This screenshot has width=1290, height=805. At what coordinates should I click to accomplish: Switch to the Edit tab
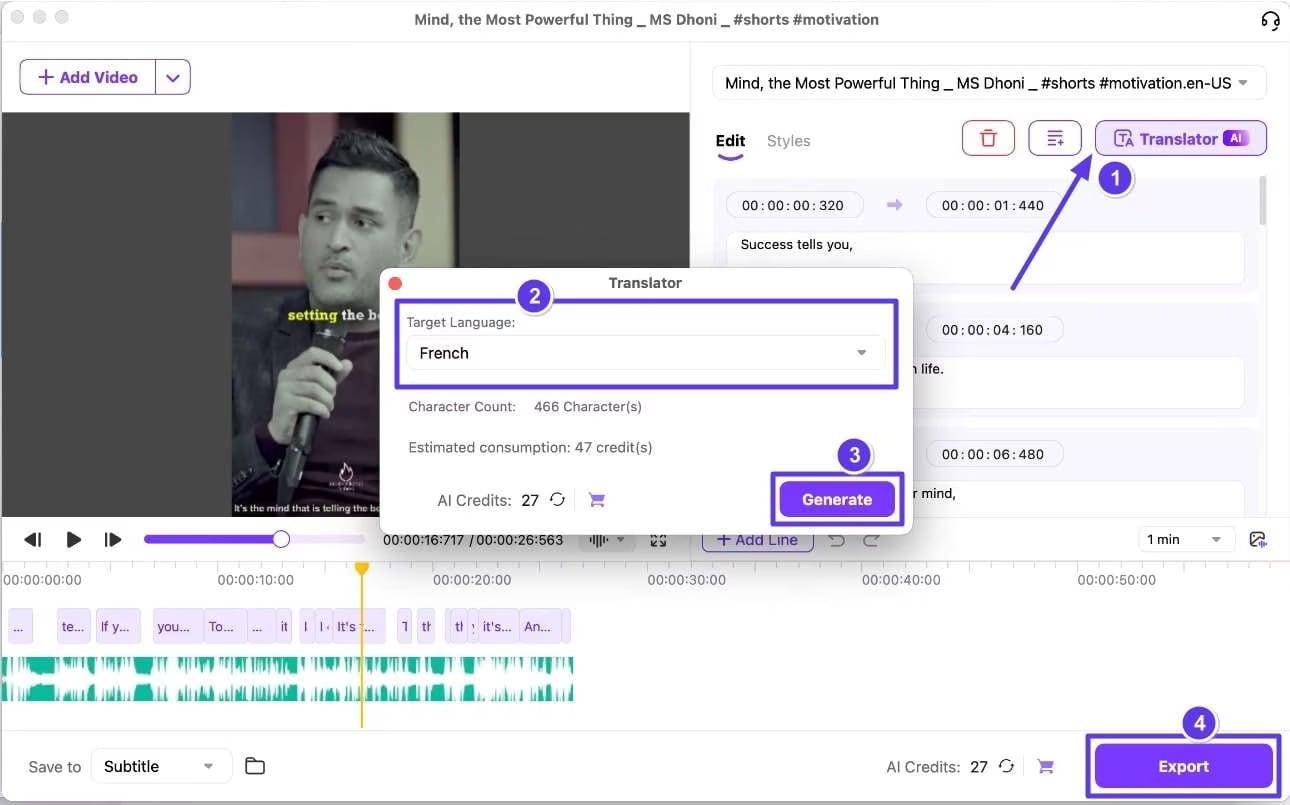click(730, 141)
